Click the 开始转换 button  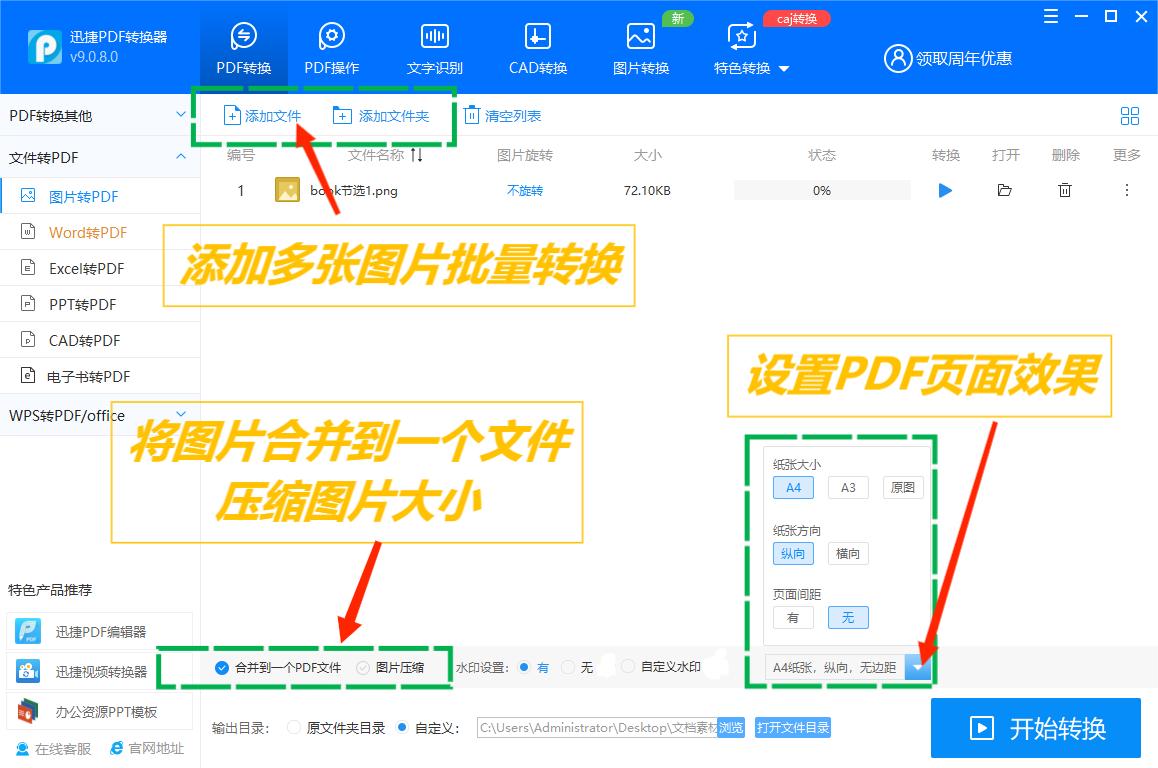[1036, 728]
